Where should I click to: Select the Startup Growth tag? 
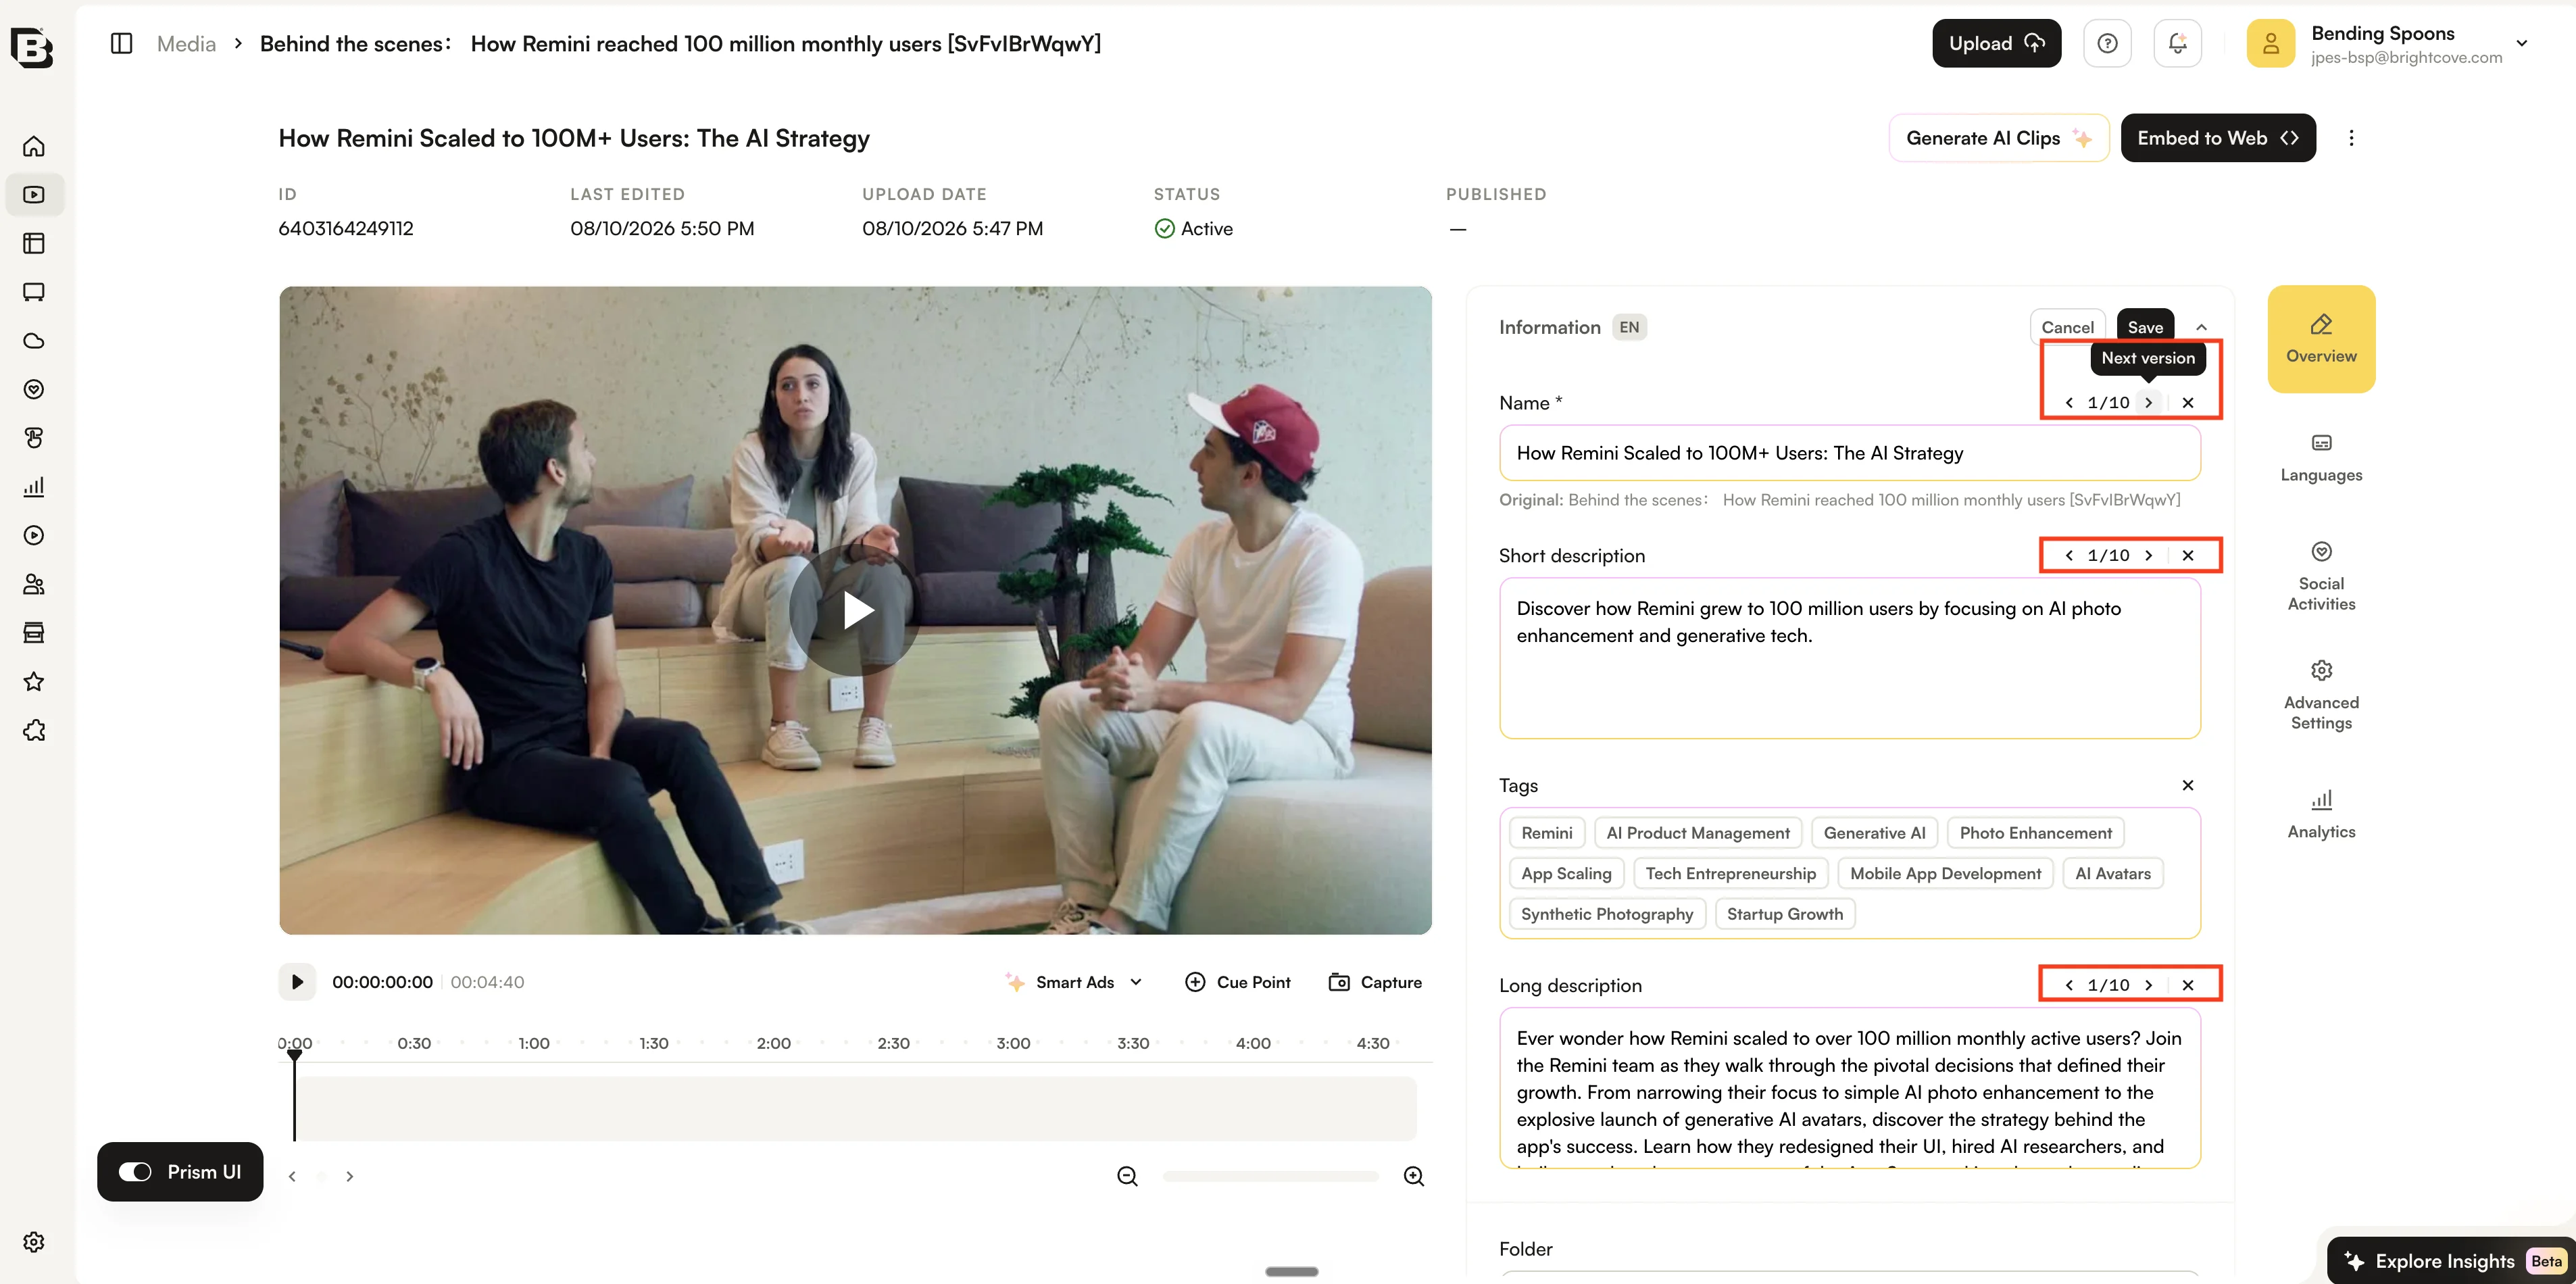1784,914
